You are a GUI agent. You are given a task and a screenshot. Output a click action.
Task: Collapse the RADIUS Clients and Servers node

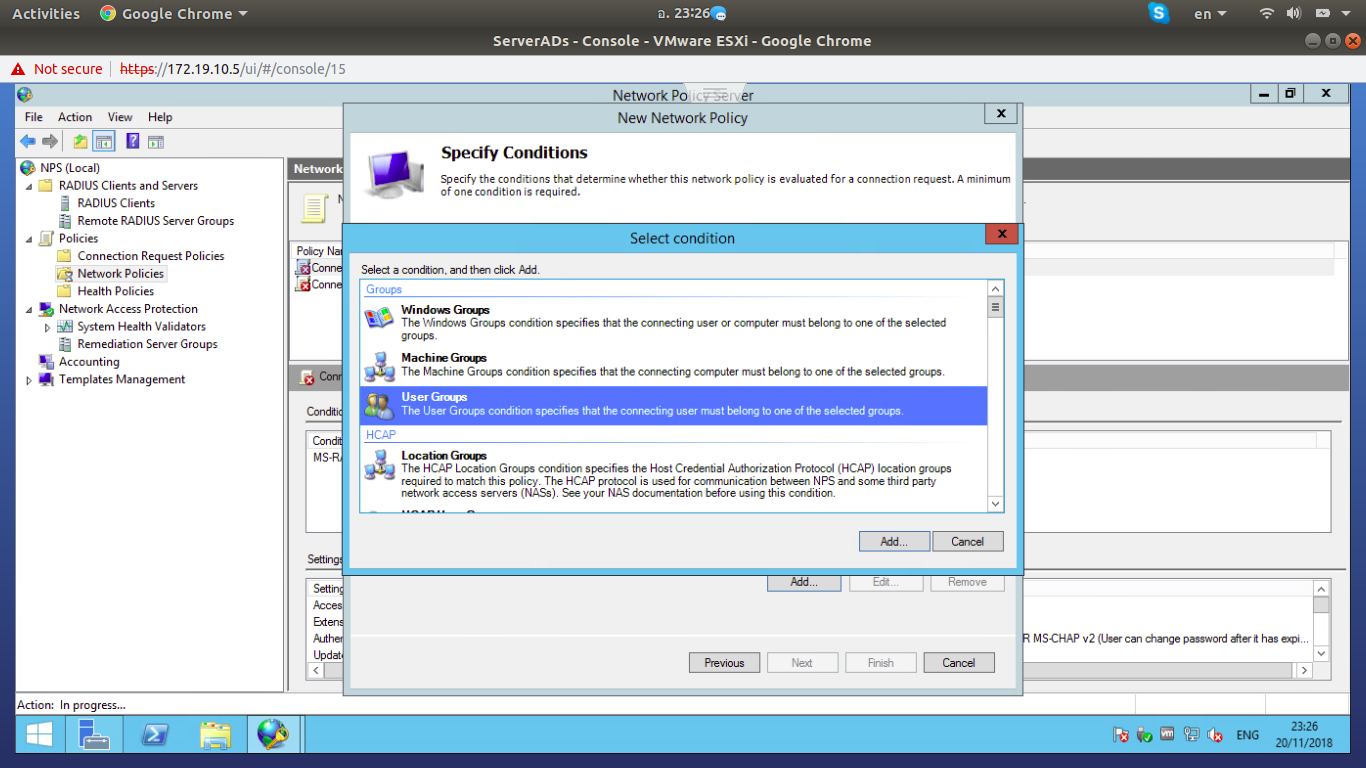click(28, 186)
